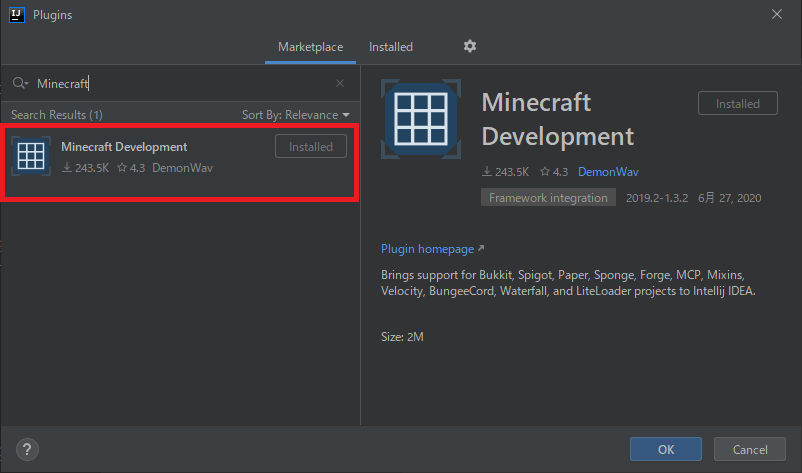
Task: Click the Installed button in search result row
Action: (310, 146)
